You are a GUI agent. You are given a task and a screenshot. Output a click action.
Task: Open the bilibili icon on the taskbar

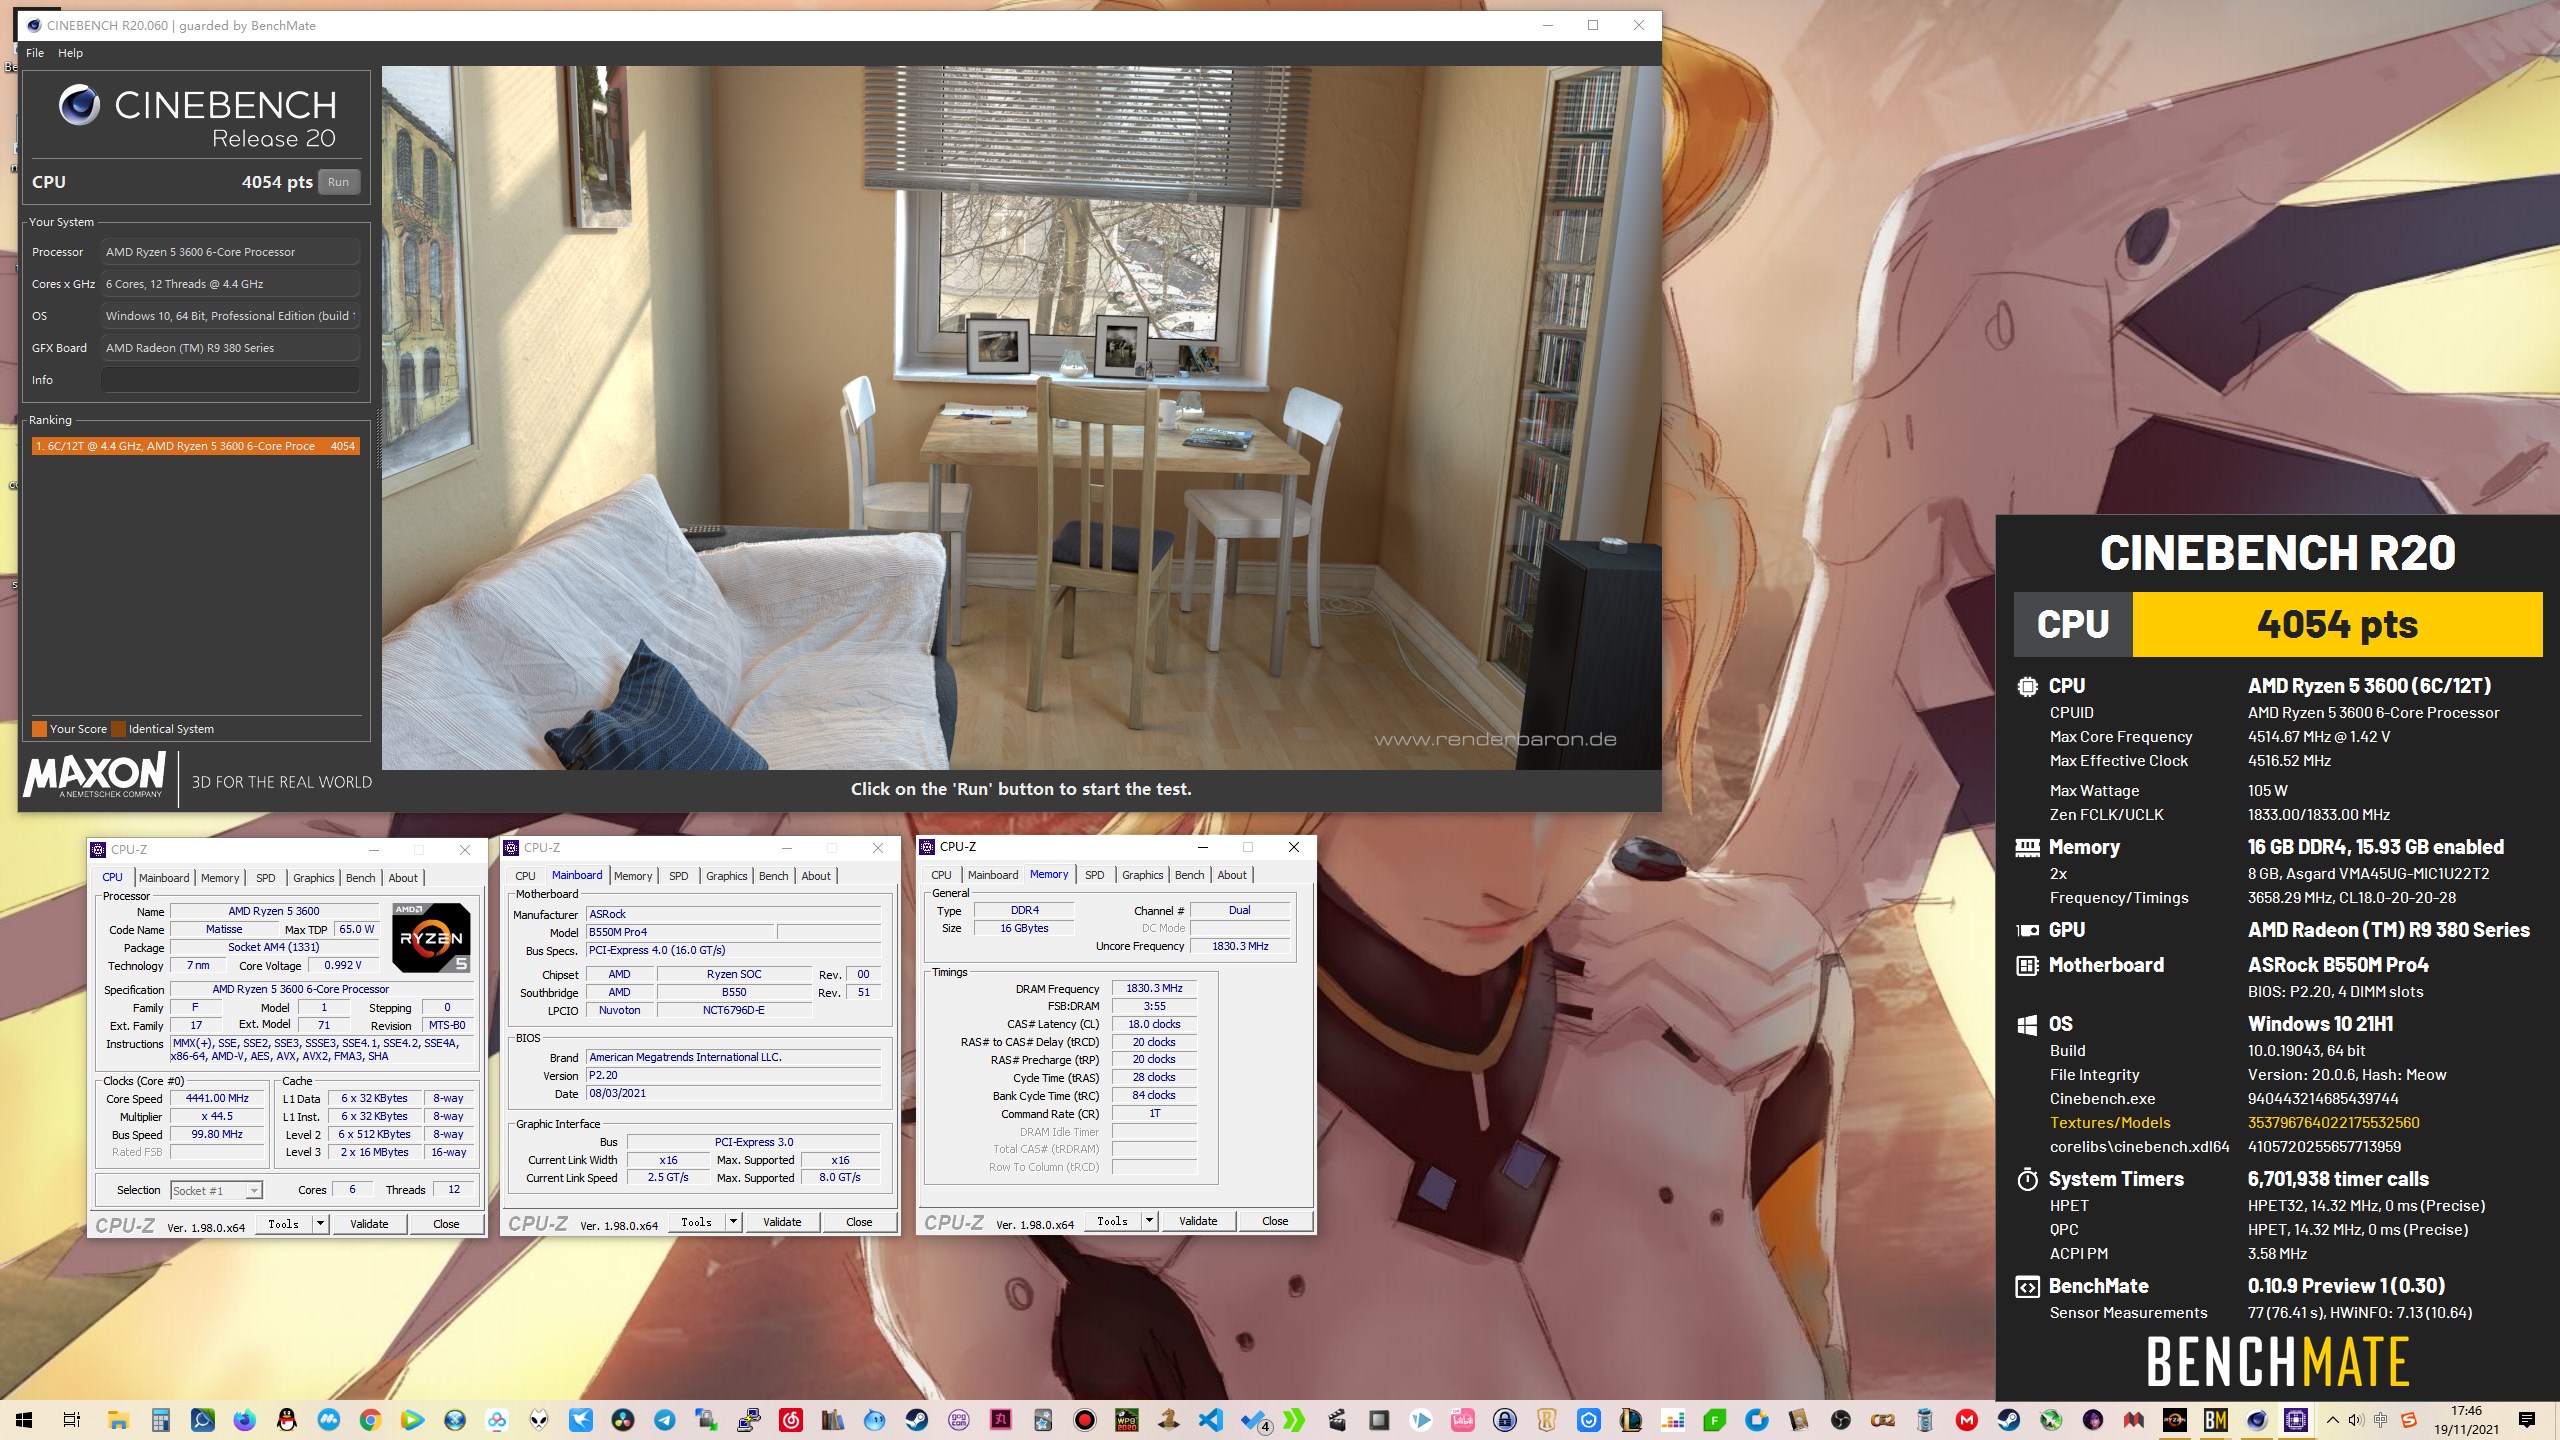click(x=1462, y=1420)
